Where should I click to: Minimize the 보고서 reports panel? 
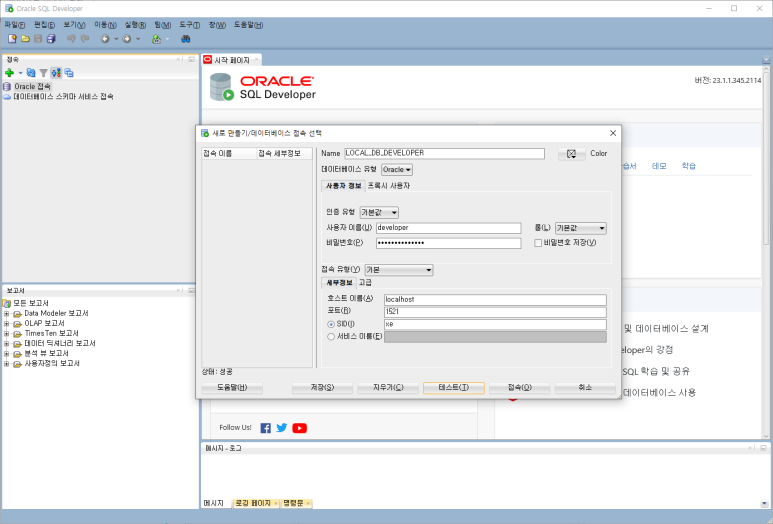pyautogui.click(x=191, y=290)
